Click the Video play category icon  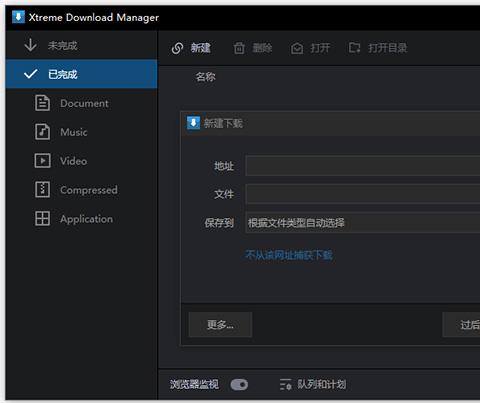[42, 161]
